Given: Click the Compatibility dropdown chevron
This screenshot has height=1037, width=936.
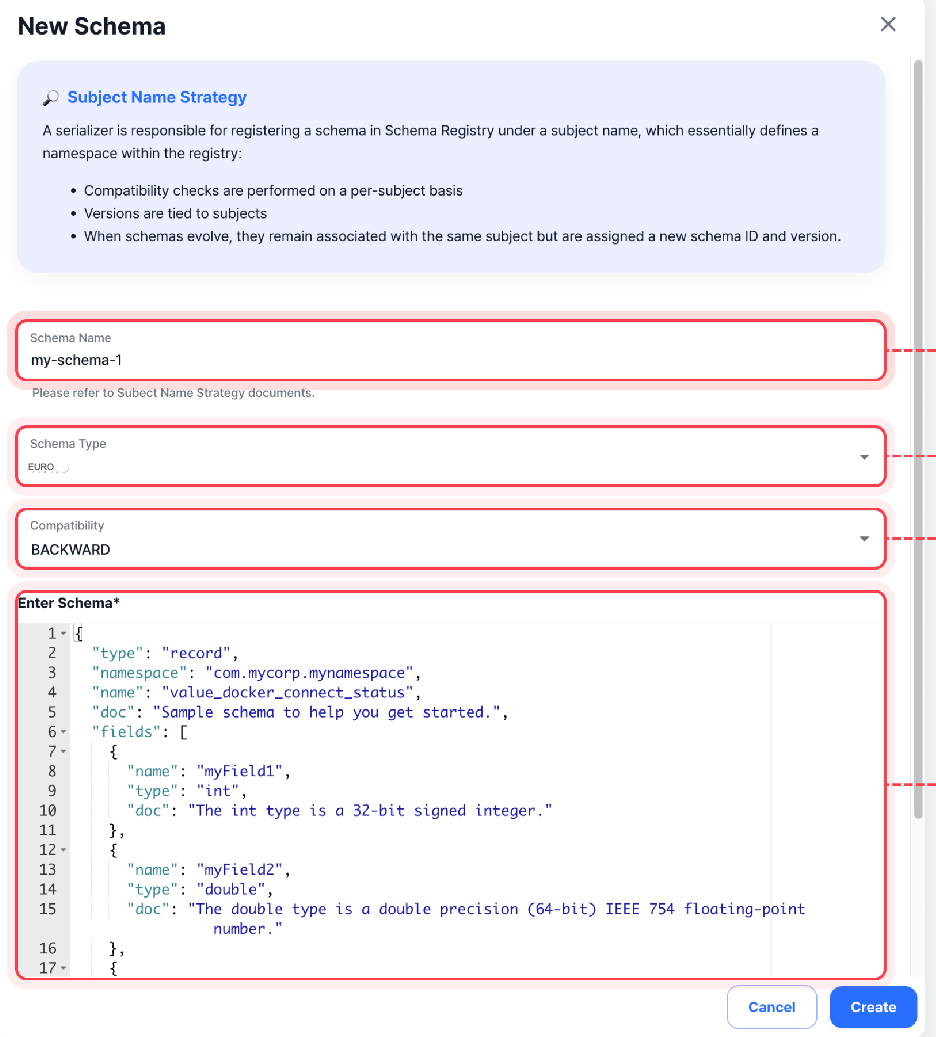Looking at the screenshot, I should (863, 538).
